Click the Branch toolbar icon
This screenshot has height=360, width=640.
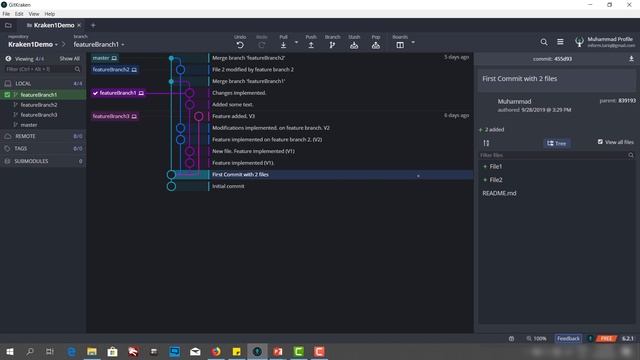tap(332, 45)
